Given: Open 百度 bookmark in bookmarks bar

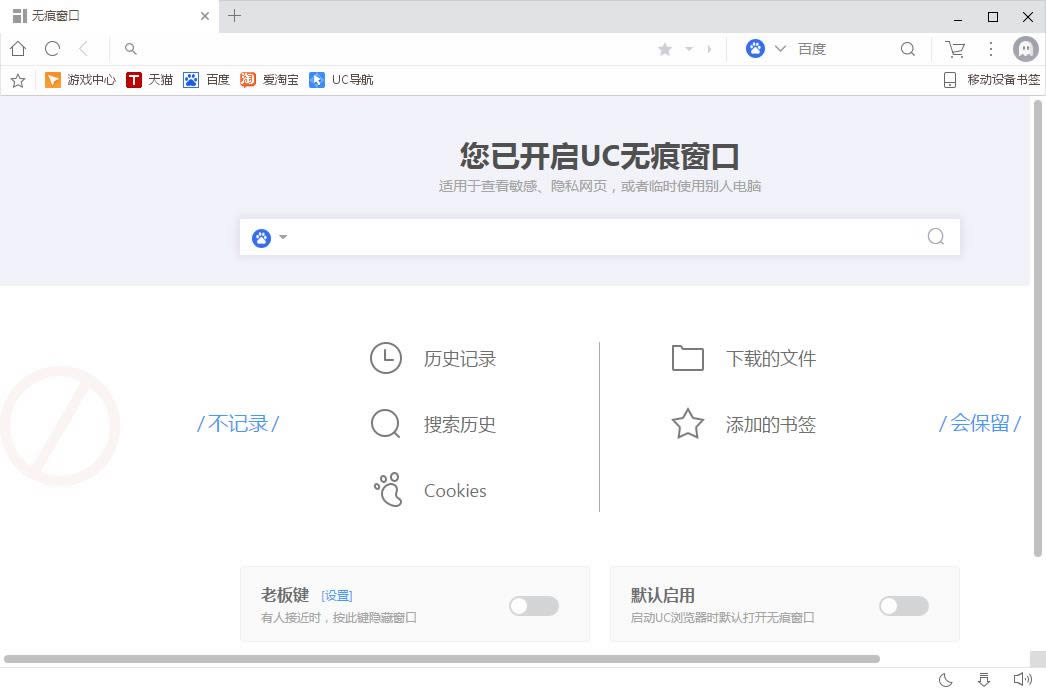Looking at the screenshot, I should pyautogui.click(x=207, y=80).
